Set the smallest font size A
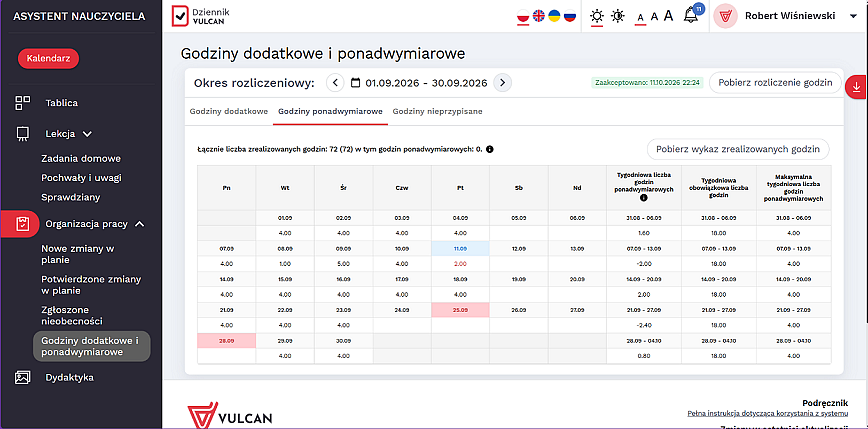The height and width of the screenshot is (429, 868). pyautogui.click(x=640, y=18)
